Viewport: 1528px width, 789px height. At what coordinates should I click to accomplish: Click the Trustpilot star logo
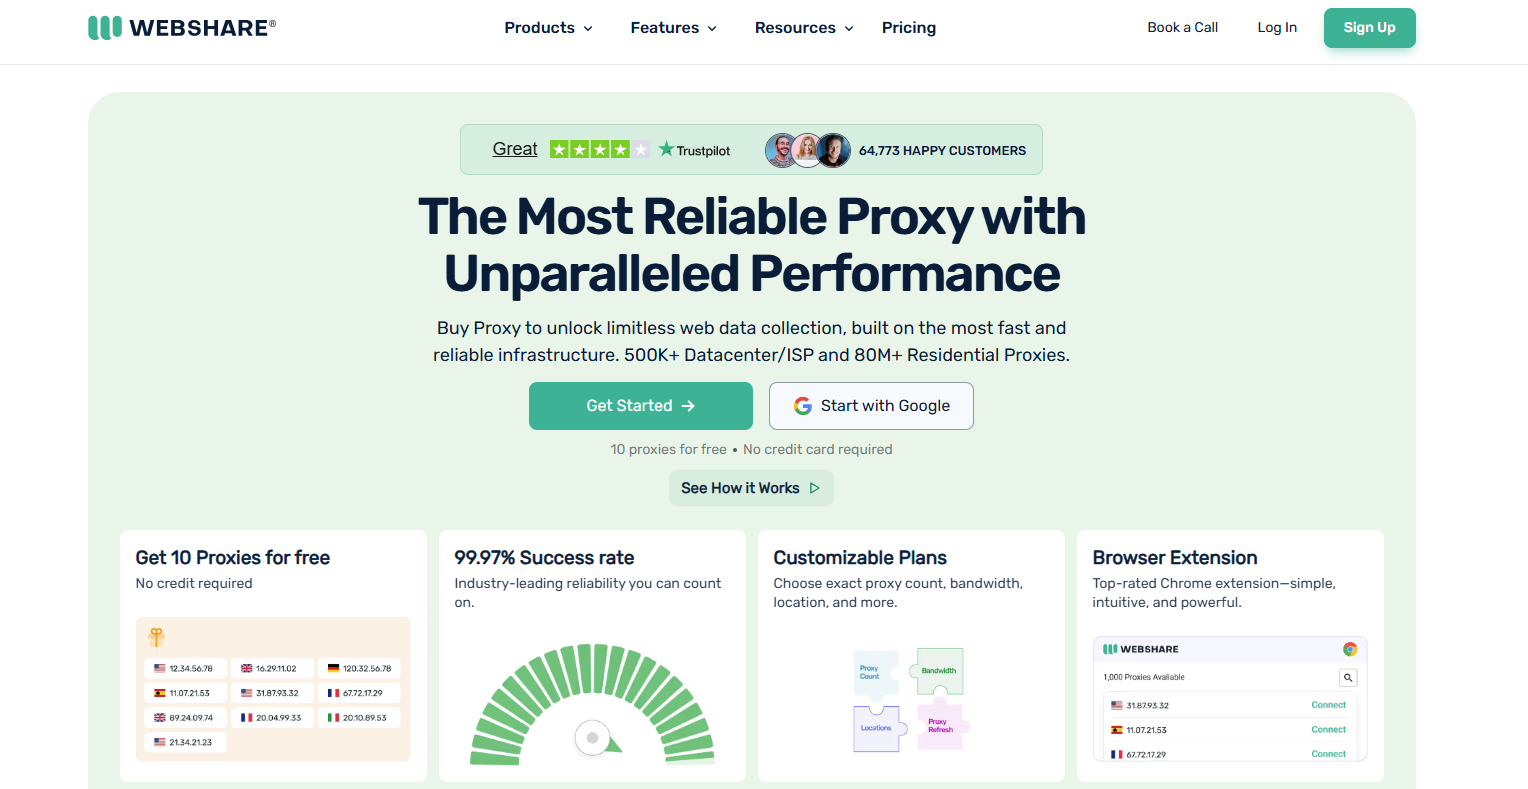(667, 149)
